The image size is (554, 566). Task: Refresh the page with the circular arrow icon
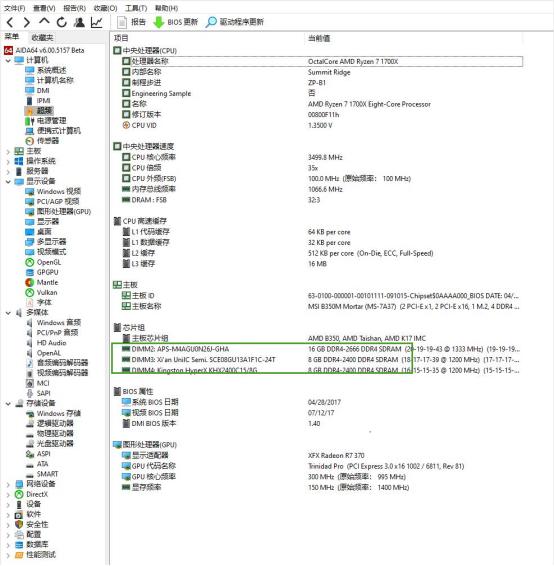62,22
